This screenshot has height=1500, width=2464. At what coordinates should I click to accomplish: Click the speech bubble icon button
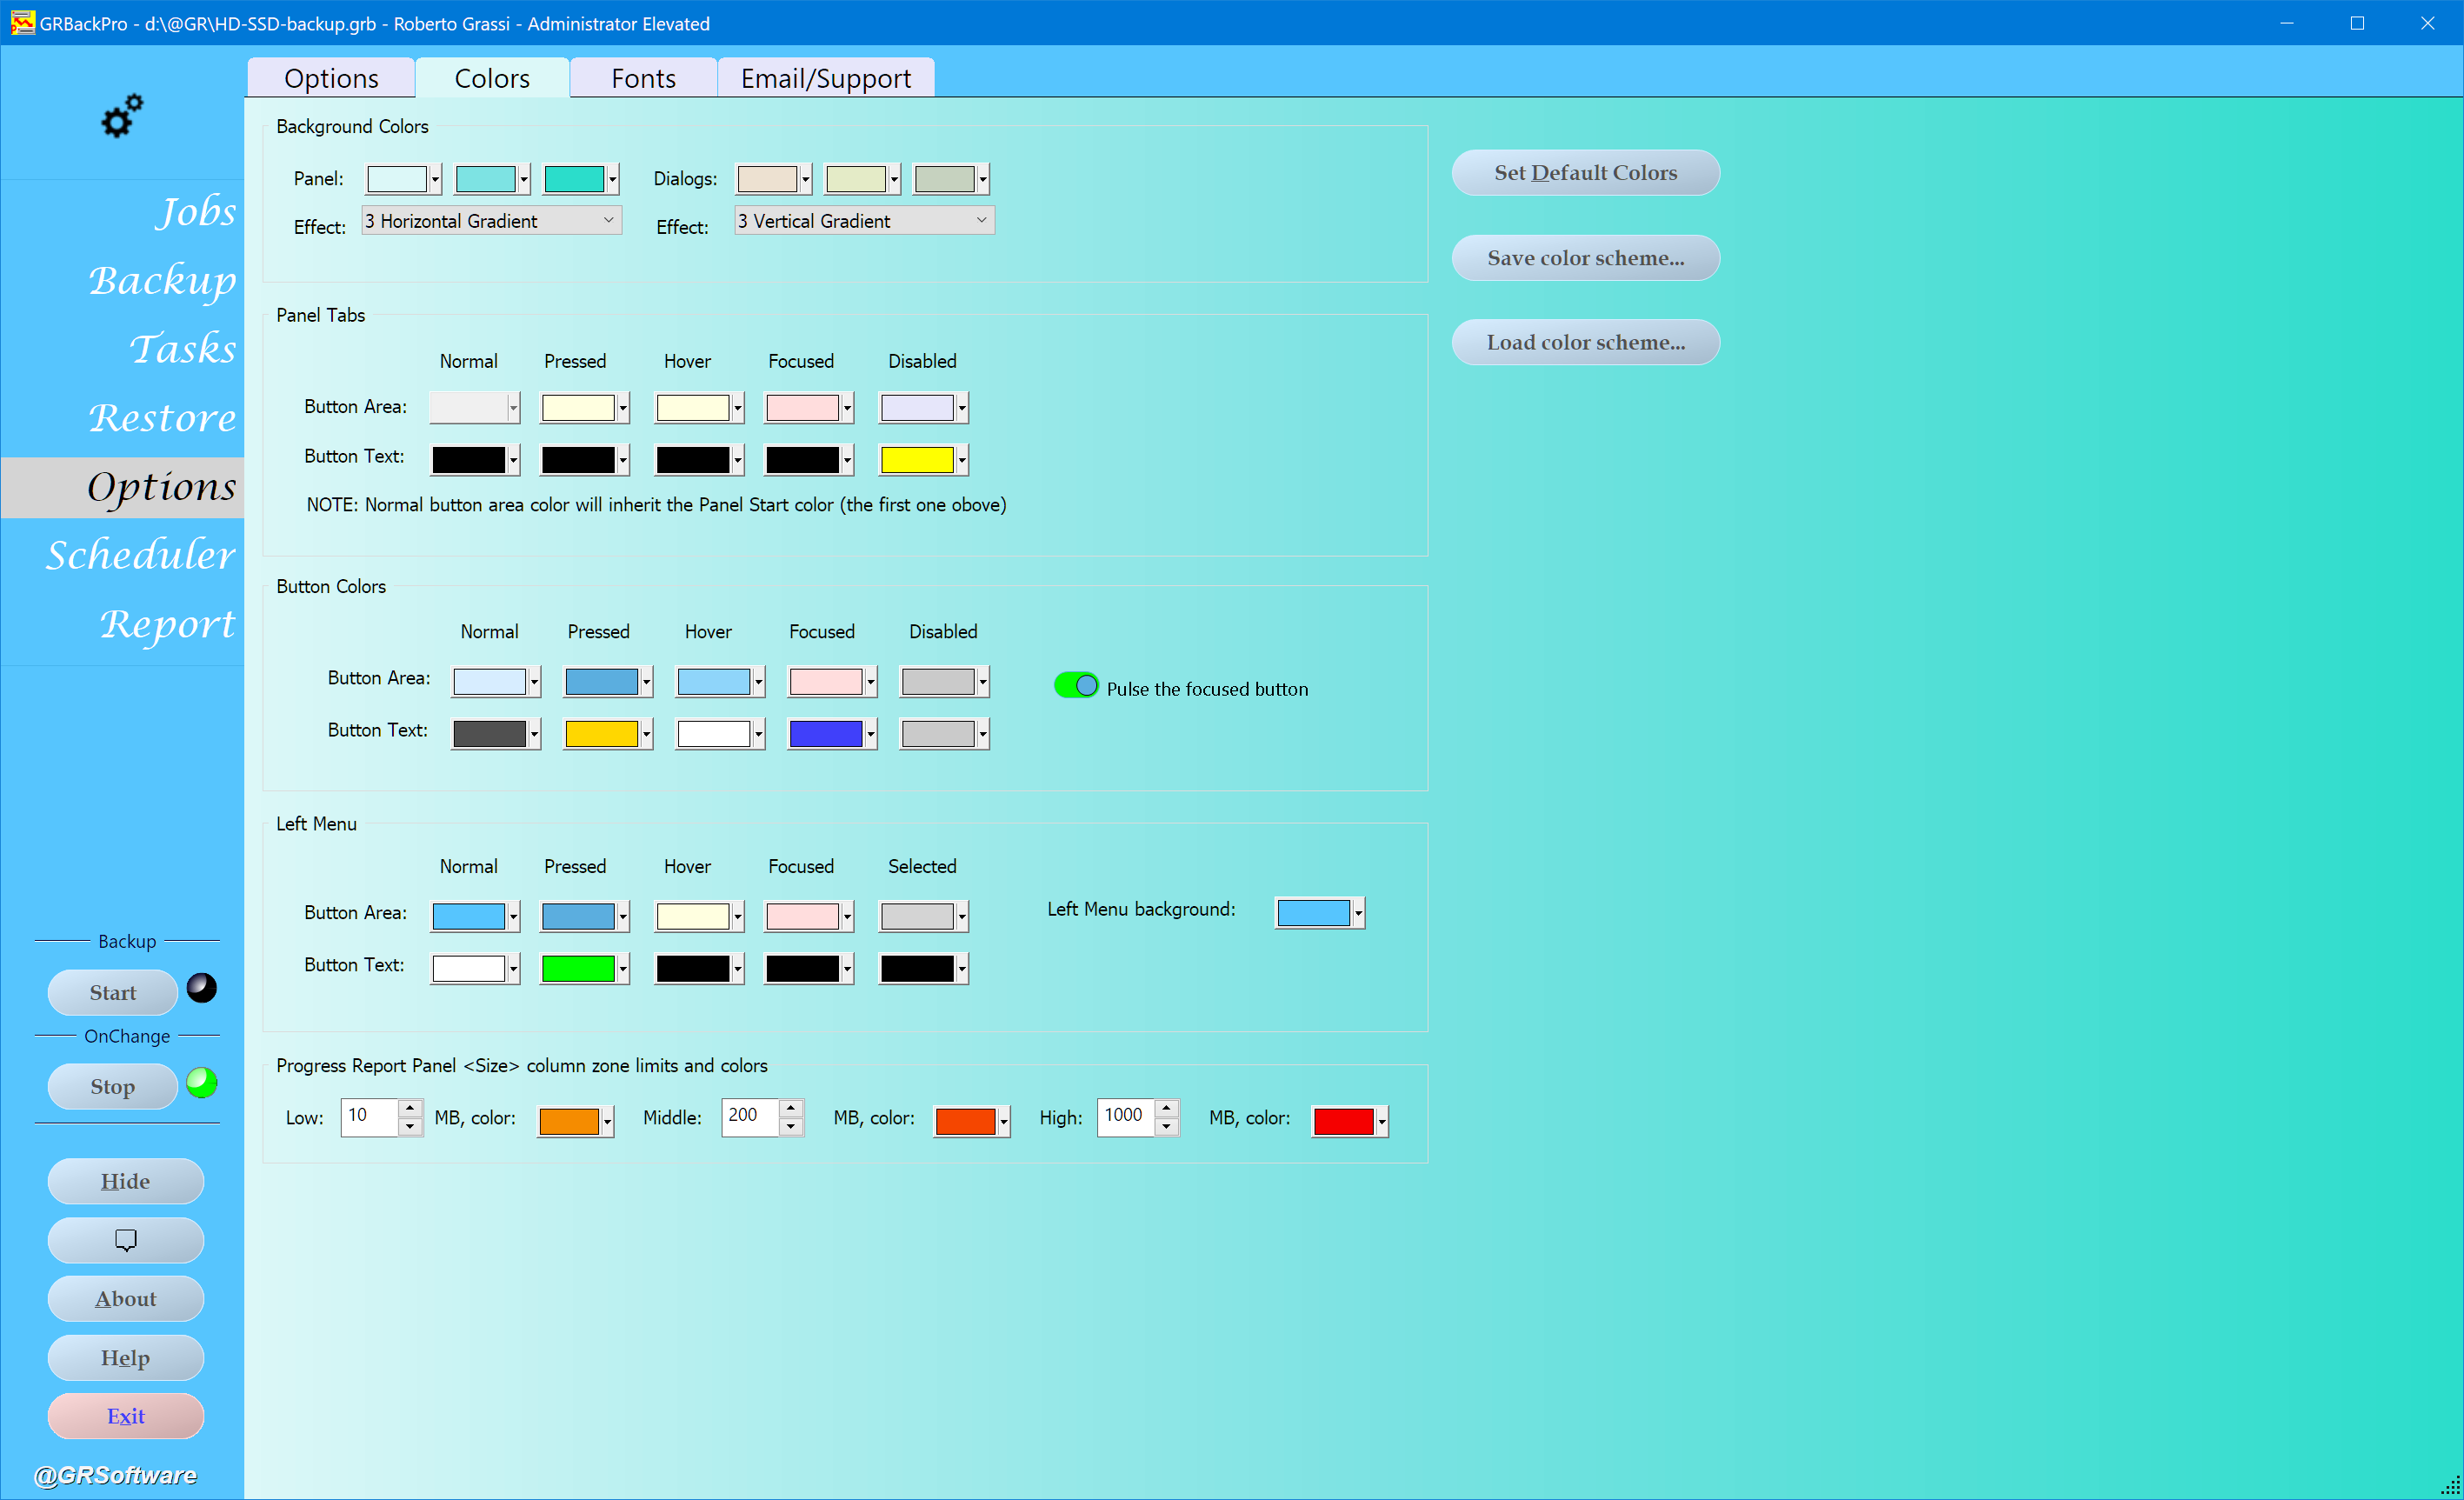(125, 1240)
